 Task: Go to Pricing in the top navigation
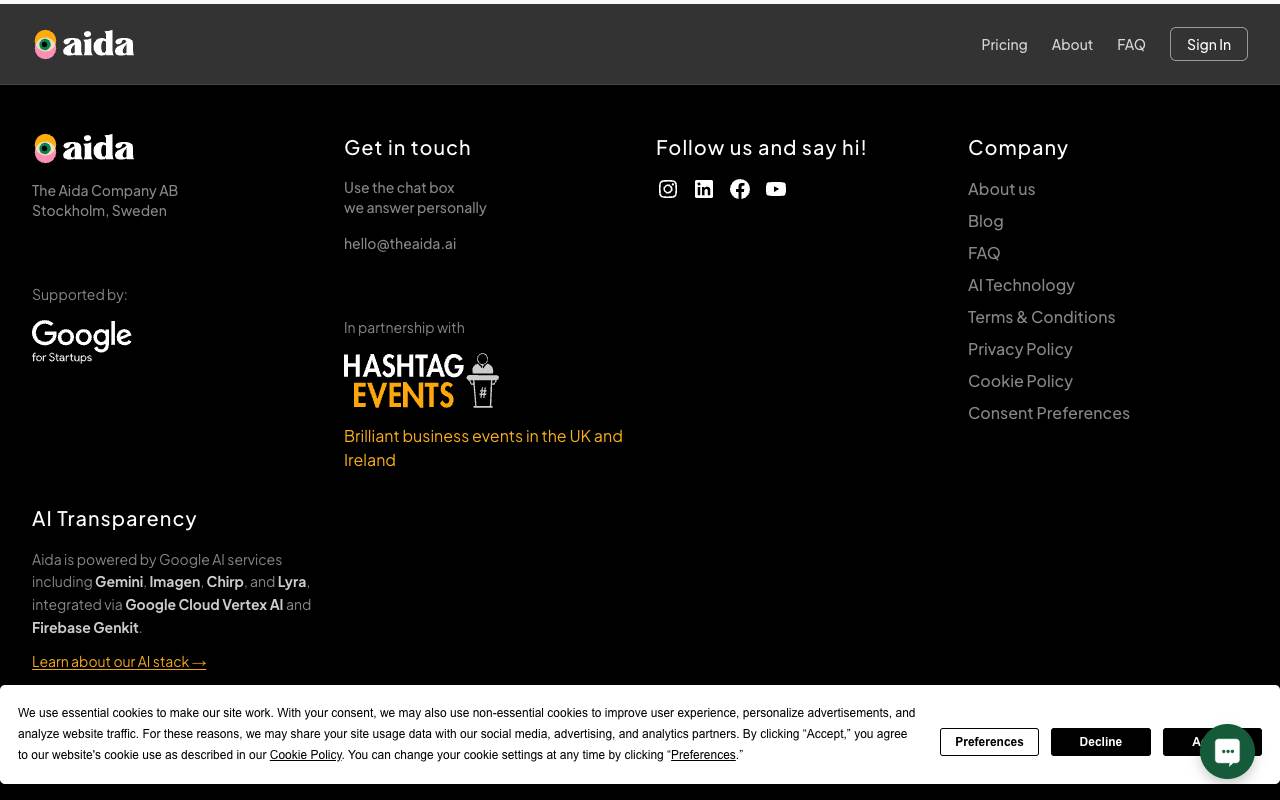tap(1004, 44)
